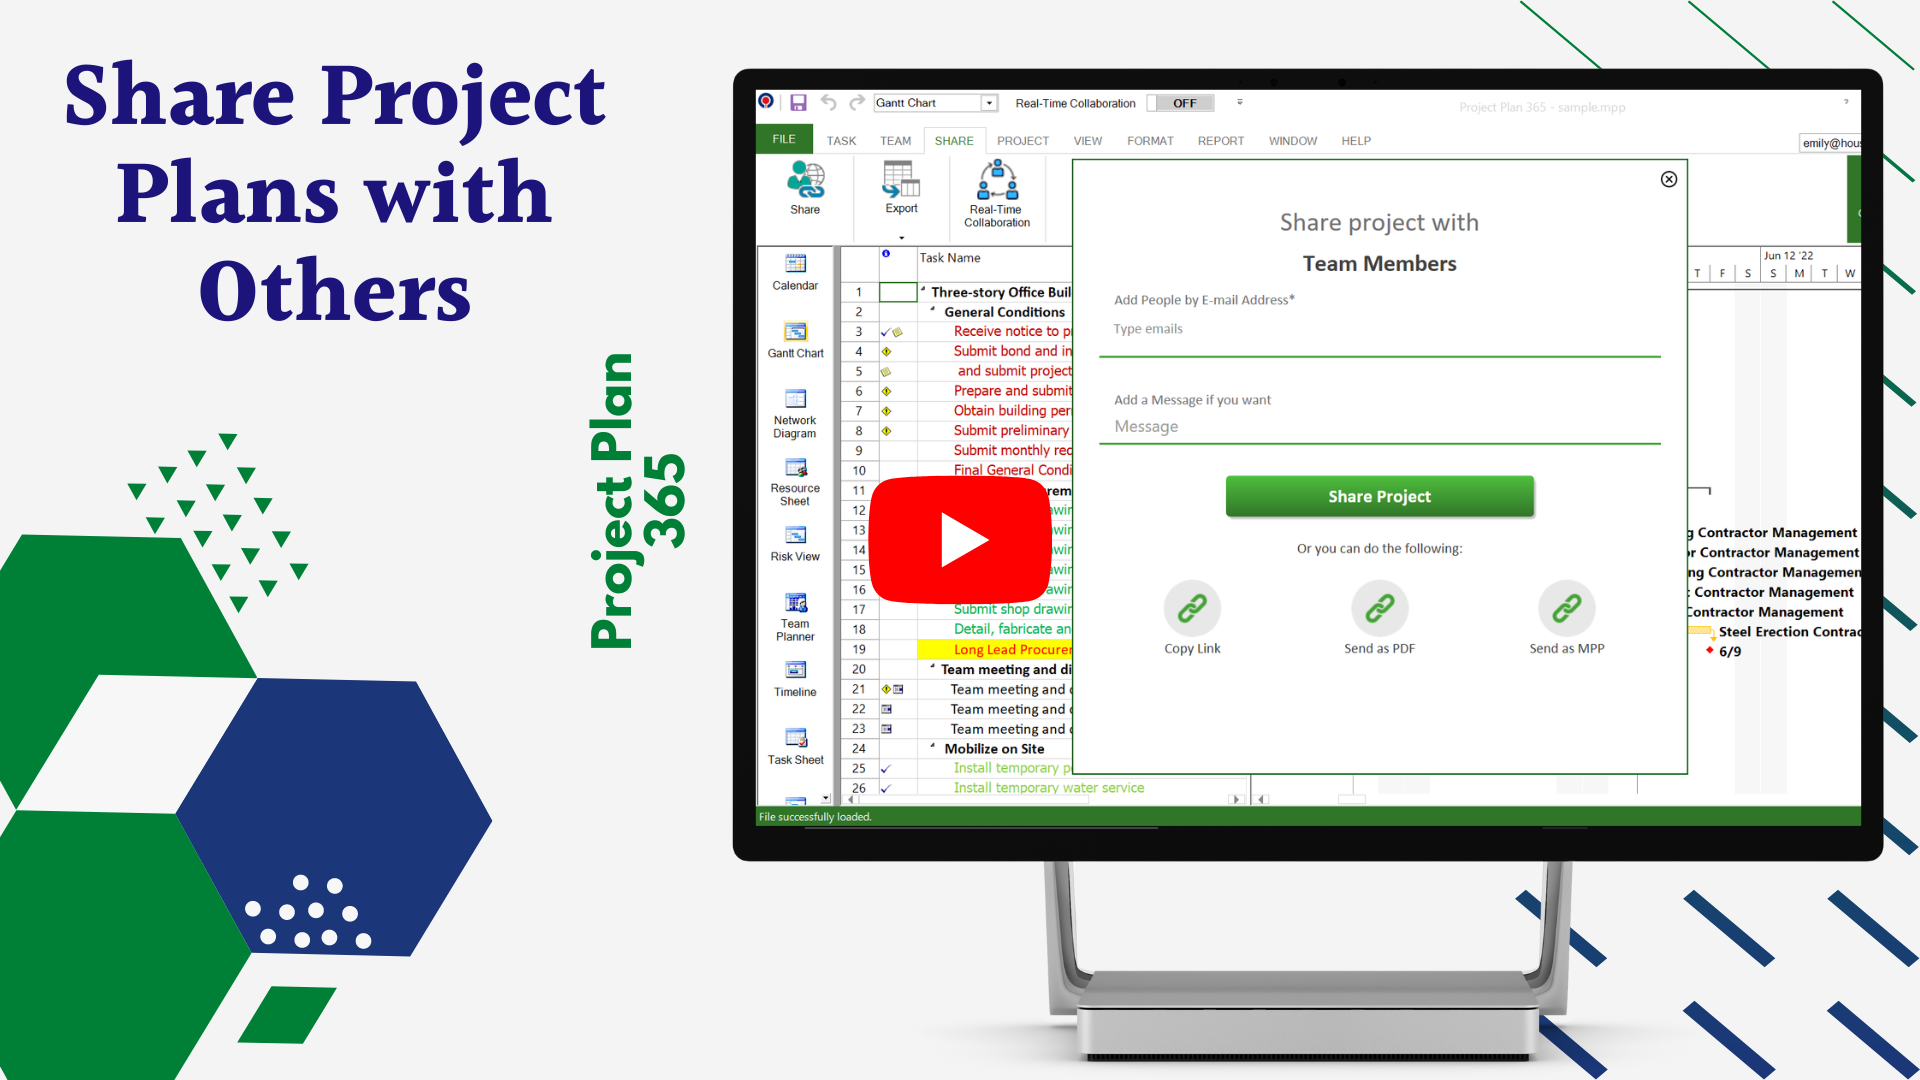This screenshot has width=1920, height=1080.
Task: Click the SHARE ribbon tab
Action: pyautogui.click(x=951, y=140)
